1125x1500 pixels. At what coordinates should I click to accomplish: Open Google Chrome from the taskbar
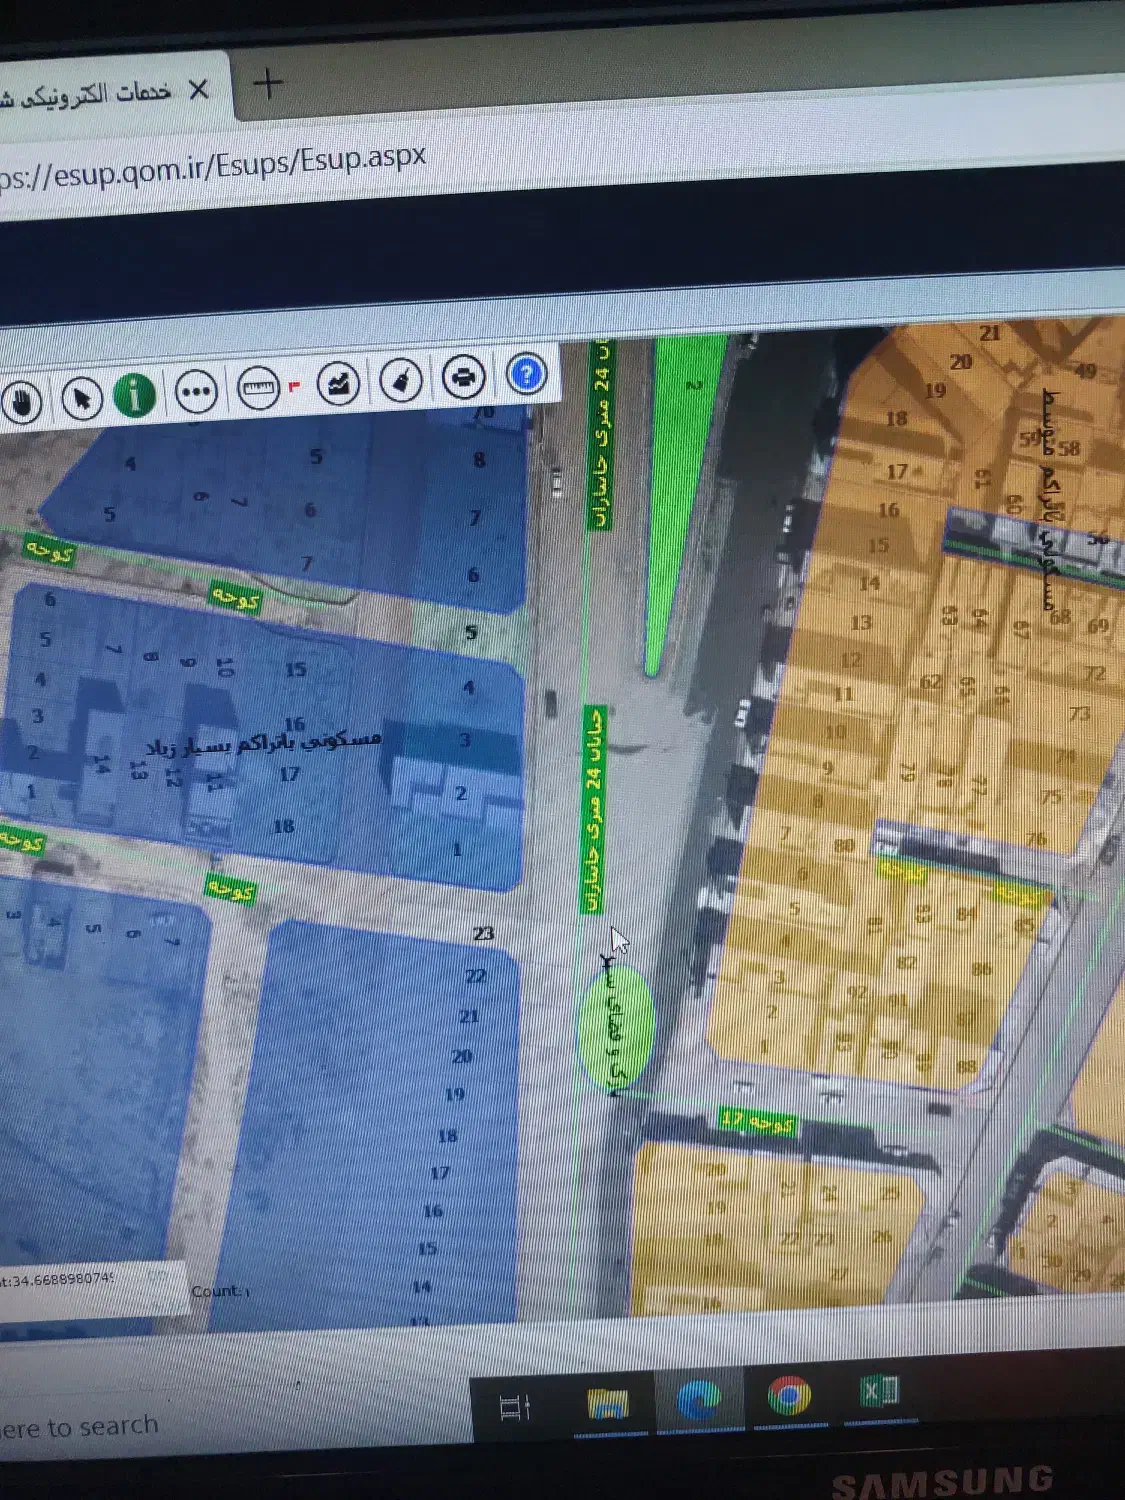coord(789,1396)
